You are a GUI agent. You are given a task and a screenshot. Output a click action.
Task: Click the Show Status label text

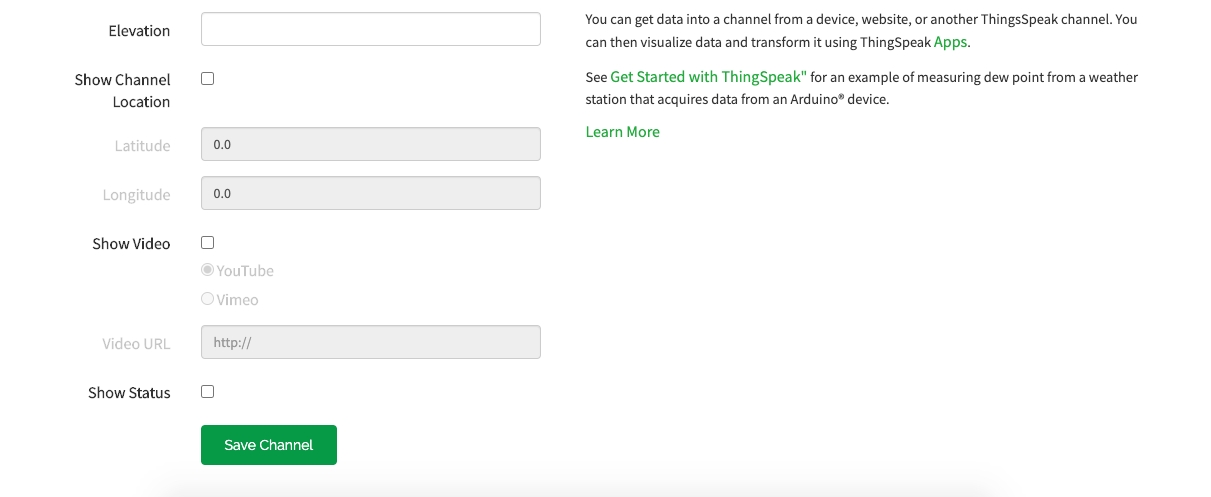pyautogui.click(x=129, y=393)
